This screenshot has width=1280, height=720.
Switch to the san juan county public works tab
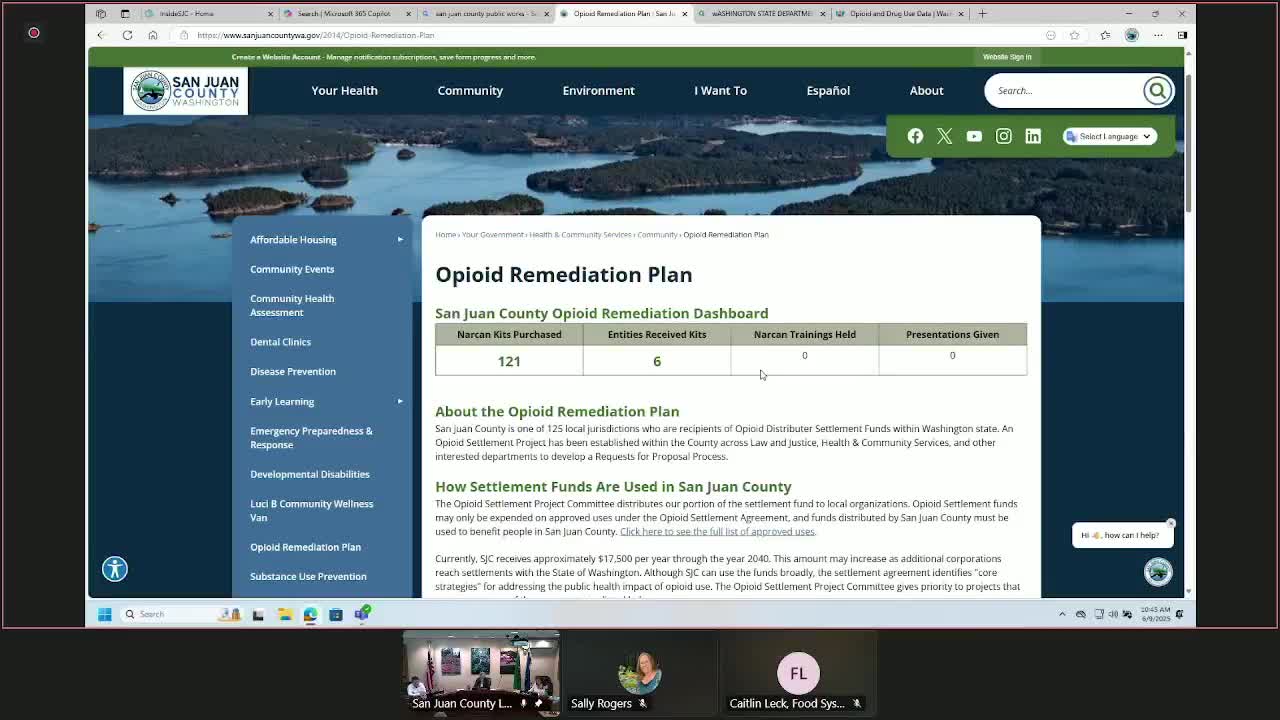point(484,14)
